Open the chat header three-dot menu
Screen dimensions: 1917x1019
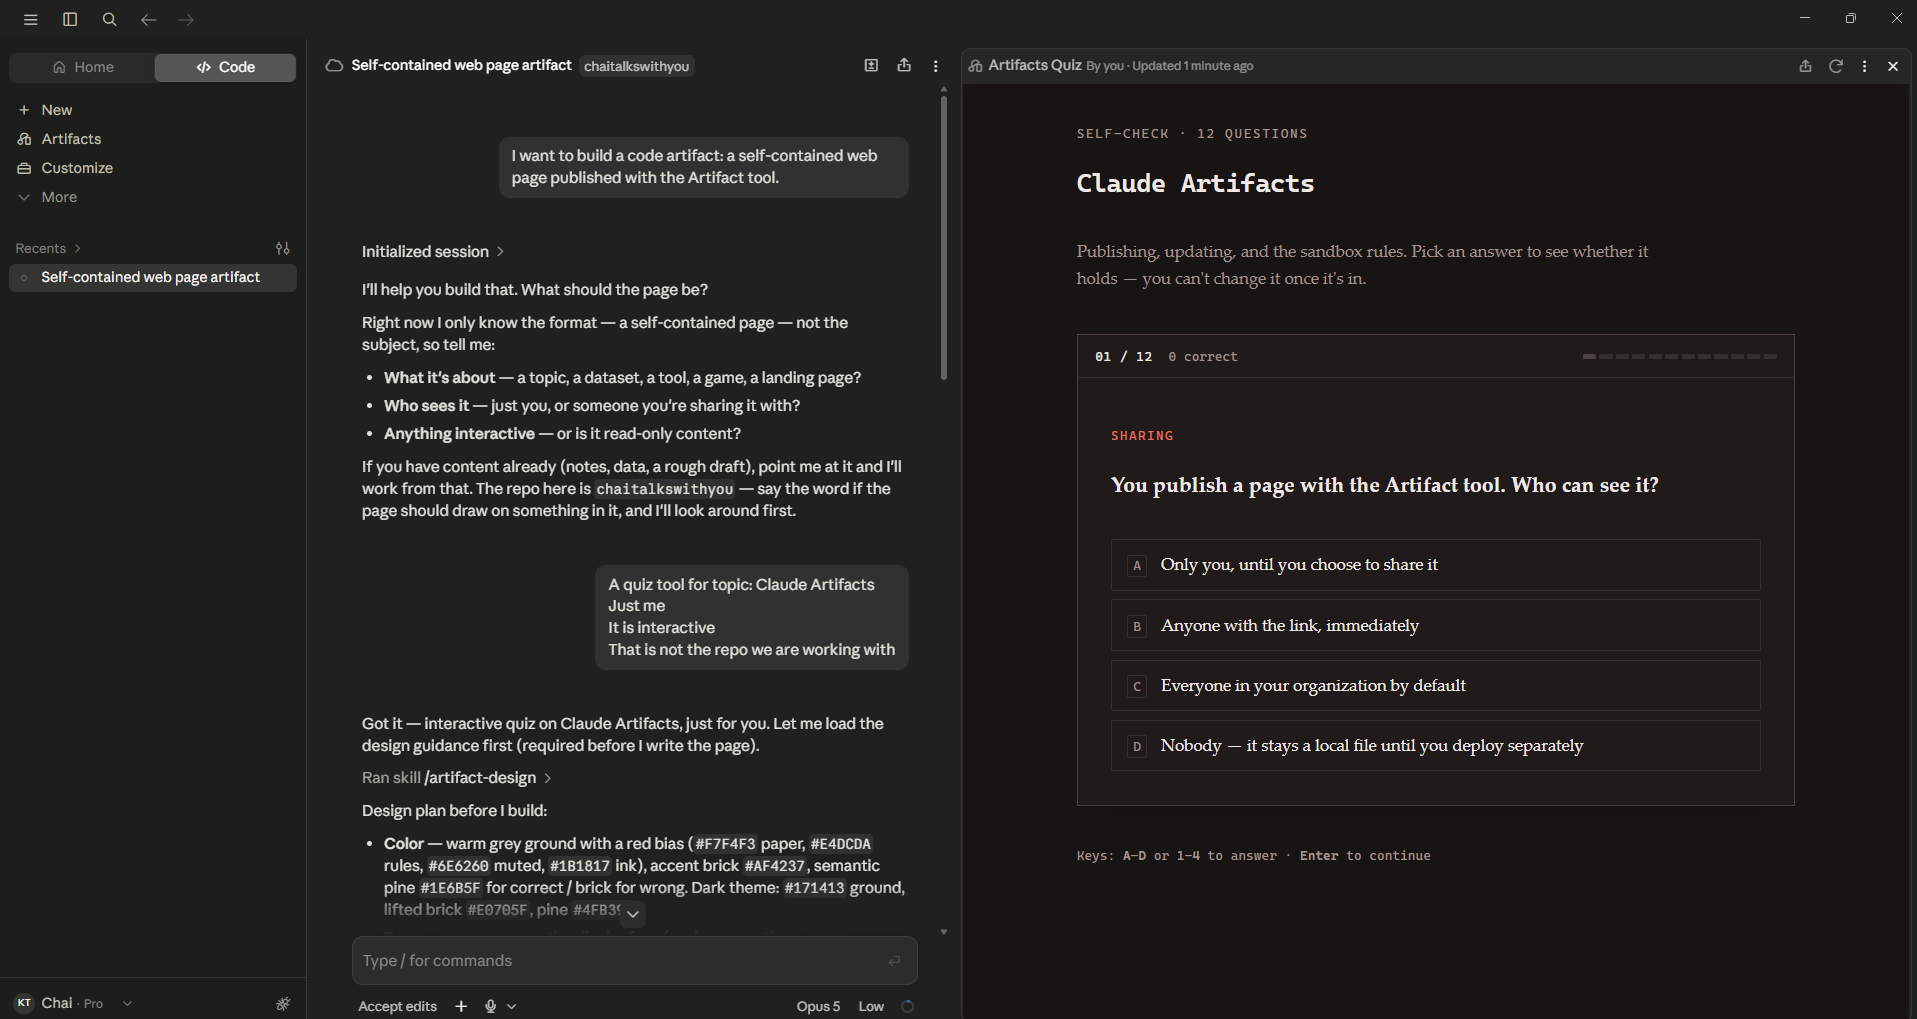click(936, 66)
